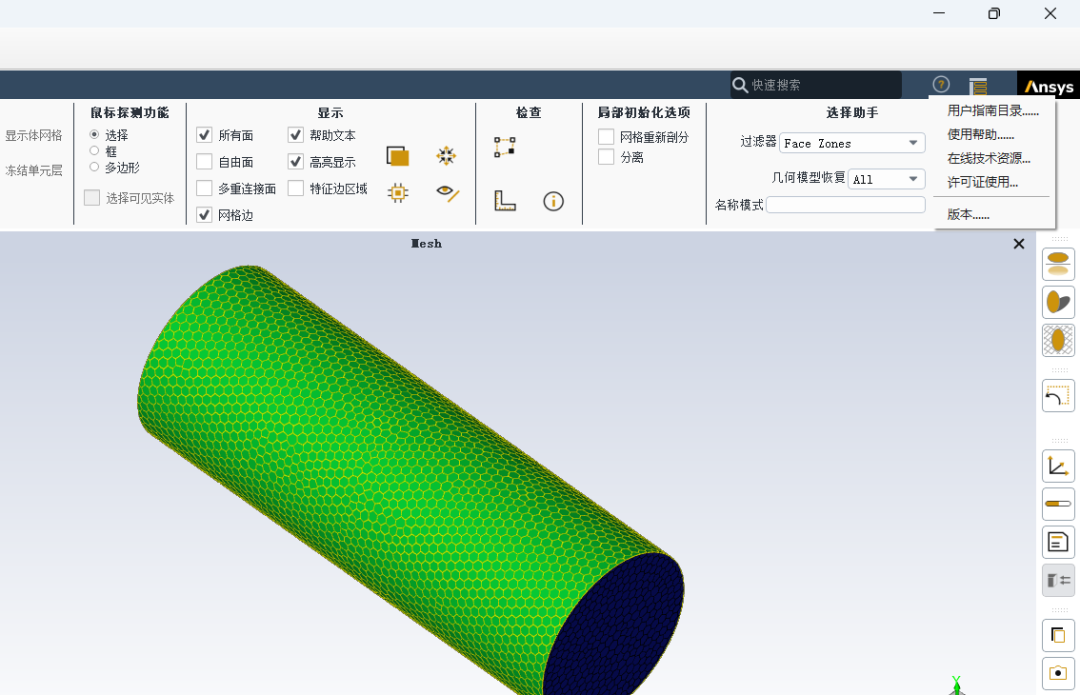Click the ellipse-with-shadow icon in right toolbar

(x=1058, y=302)
